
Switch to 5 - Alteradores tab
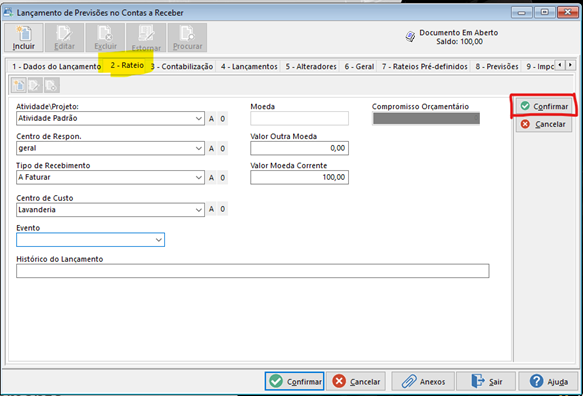[311, 67]
